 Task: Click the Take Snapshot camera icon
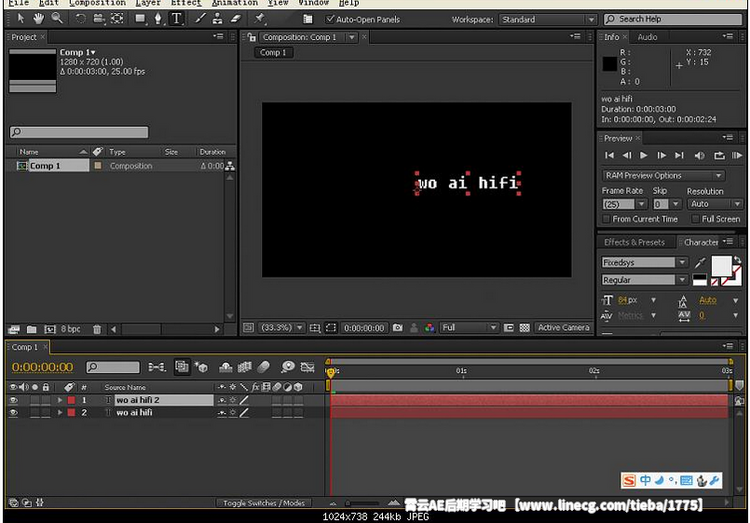point(397,328)
